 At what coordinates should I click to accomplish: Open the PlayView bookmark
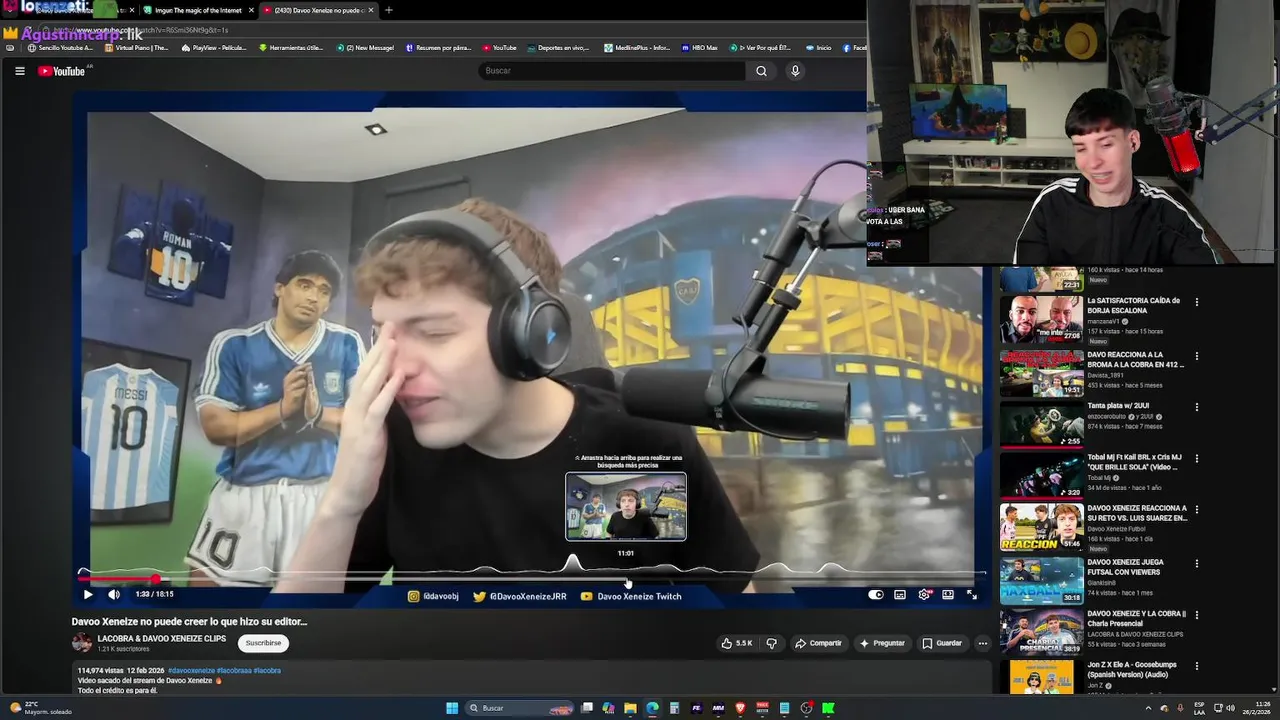[214, 47]
